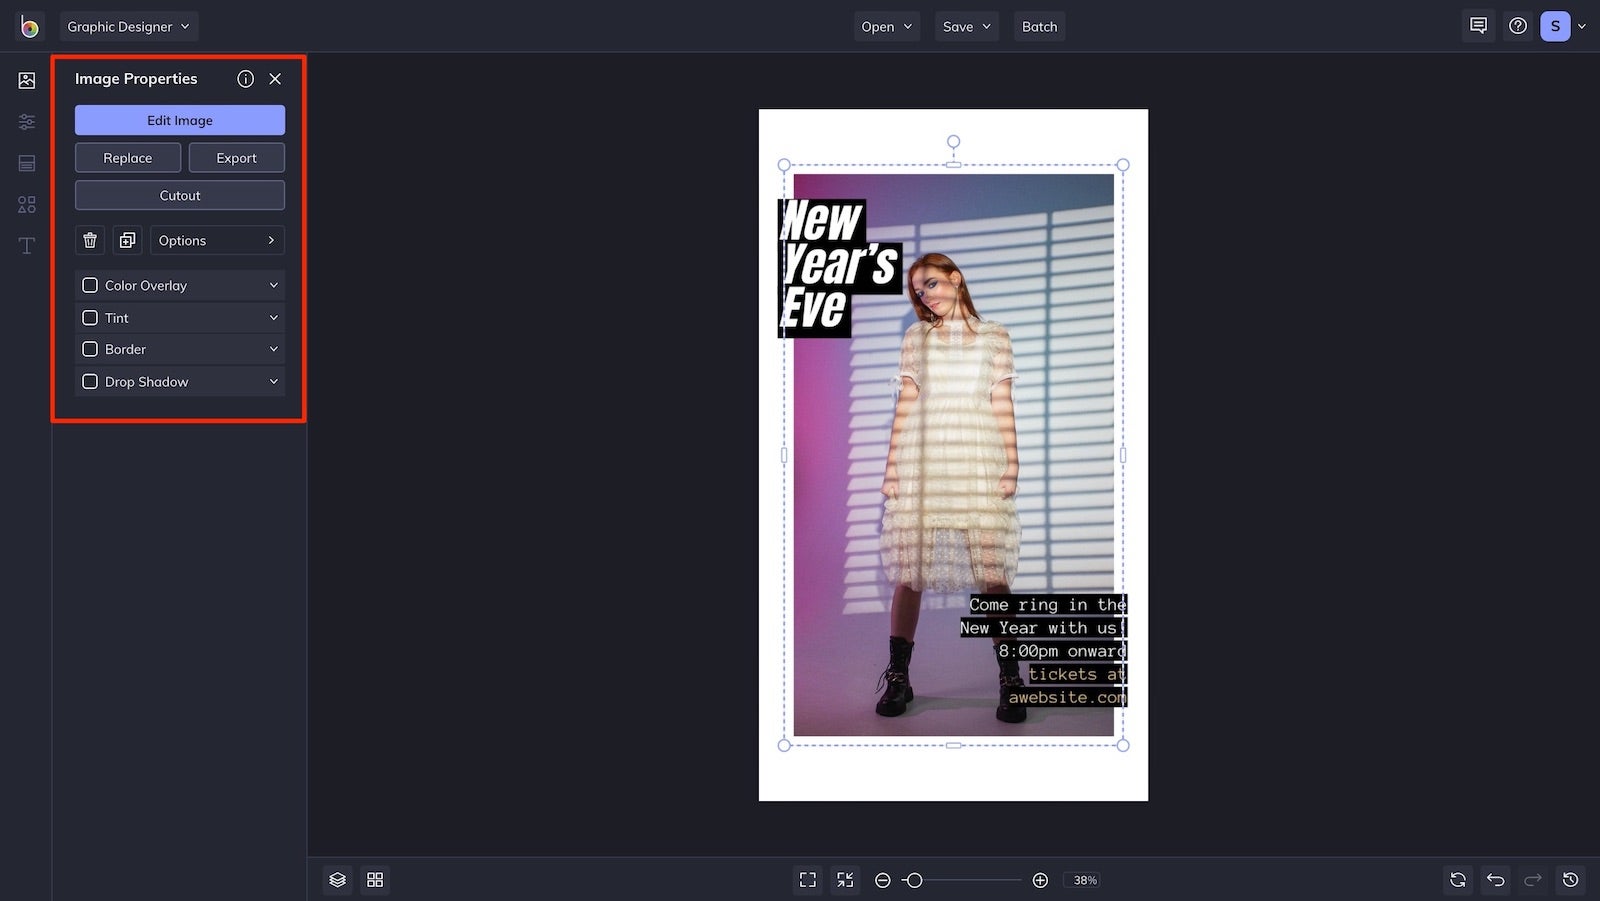The image size is (1600, 901).
Task: Enable the Color Overlay checkbox
Action: tap(89, 285)
